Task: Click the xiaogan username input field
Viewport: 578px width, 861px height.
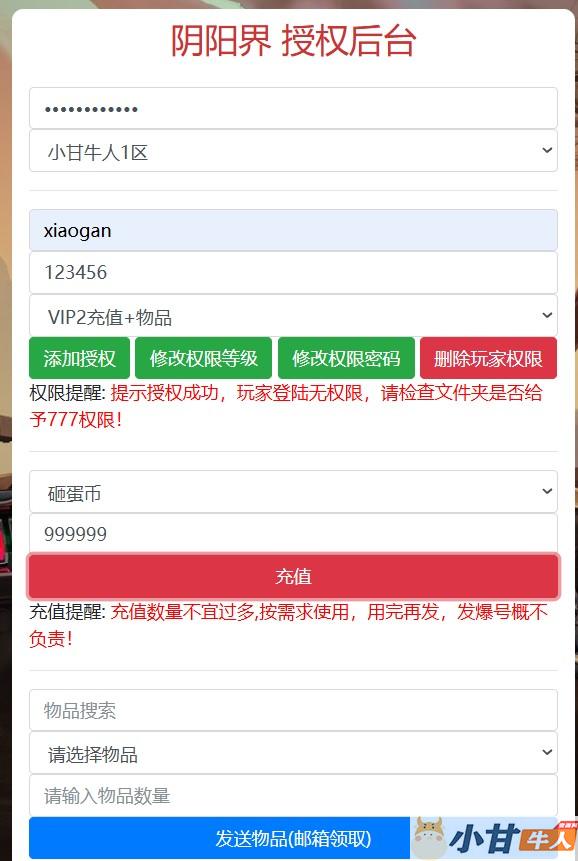Action: coord(293,230)
